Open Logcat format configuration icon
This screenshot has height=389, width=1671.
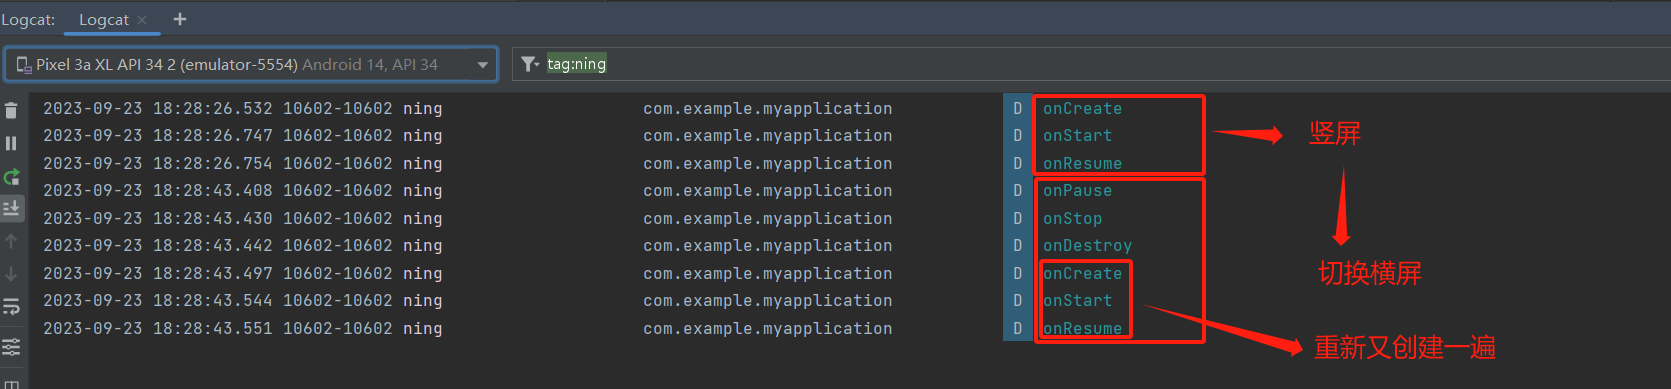11,347
